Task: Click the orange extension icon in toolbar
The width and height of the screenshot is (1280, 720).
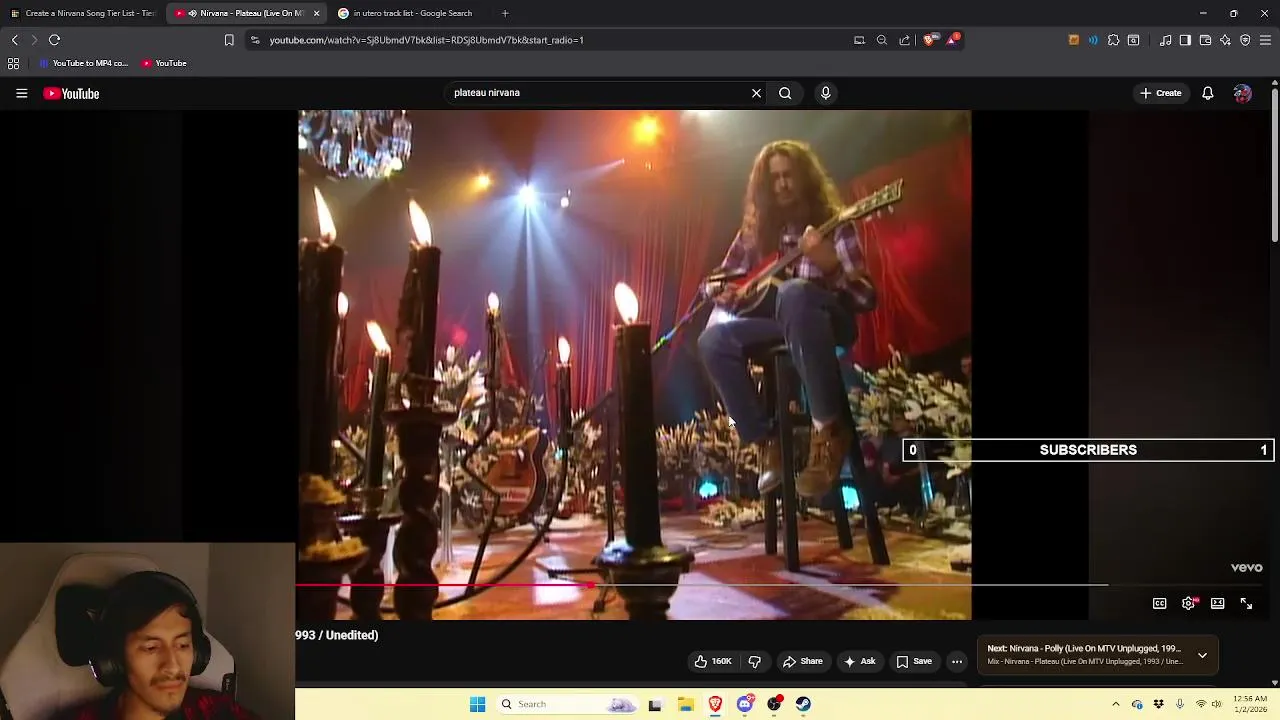Action: (1074, 40)
